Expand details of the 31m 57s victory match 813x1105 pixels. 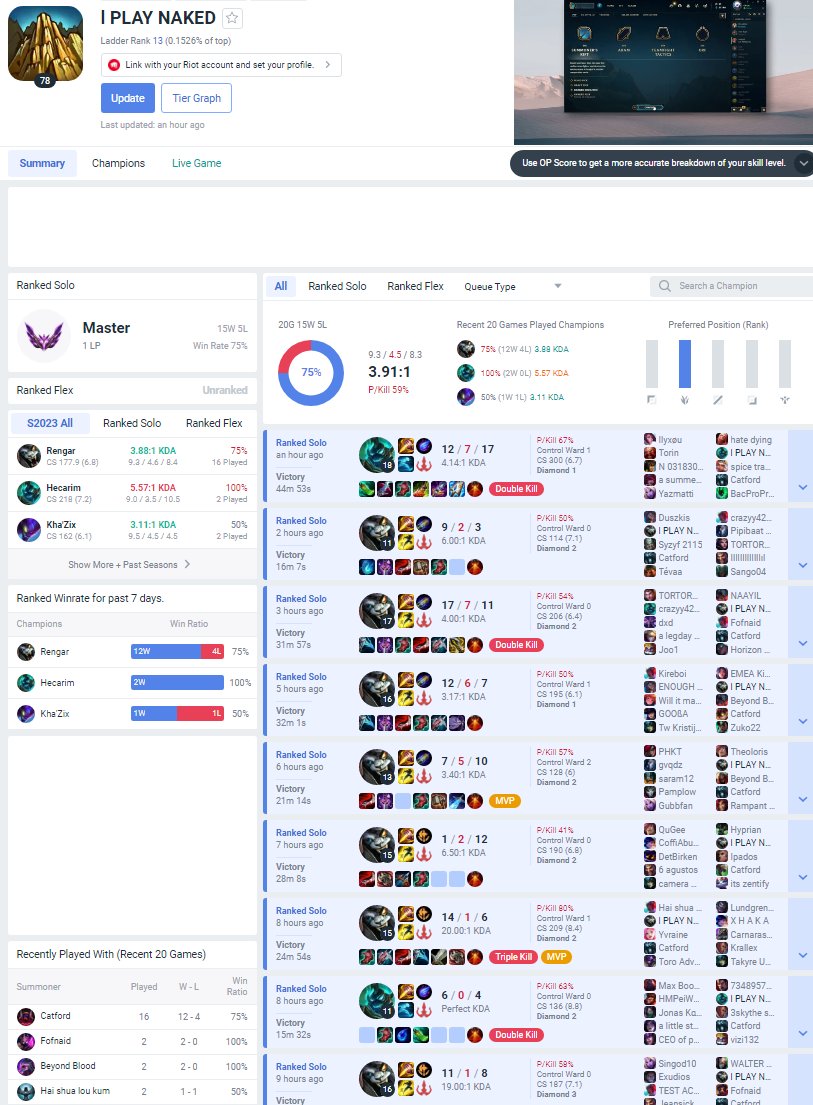point(802,643)
